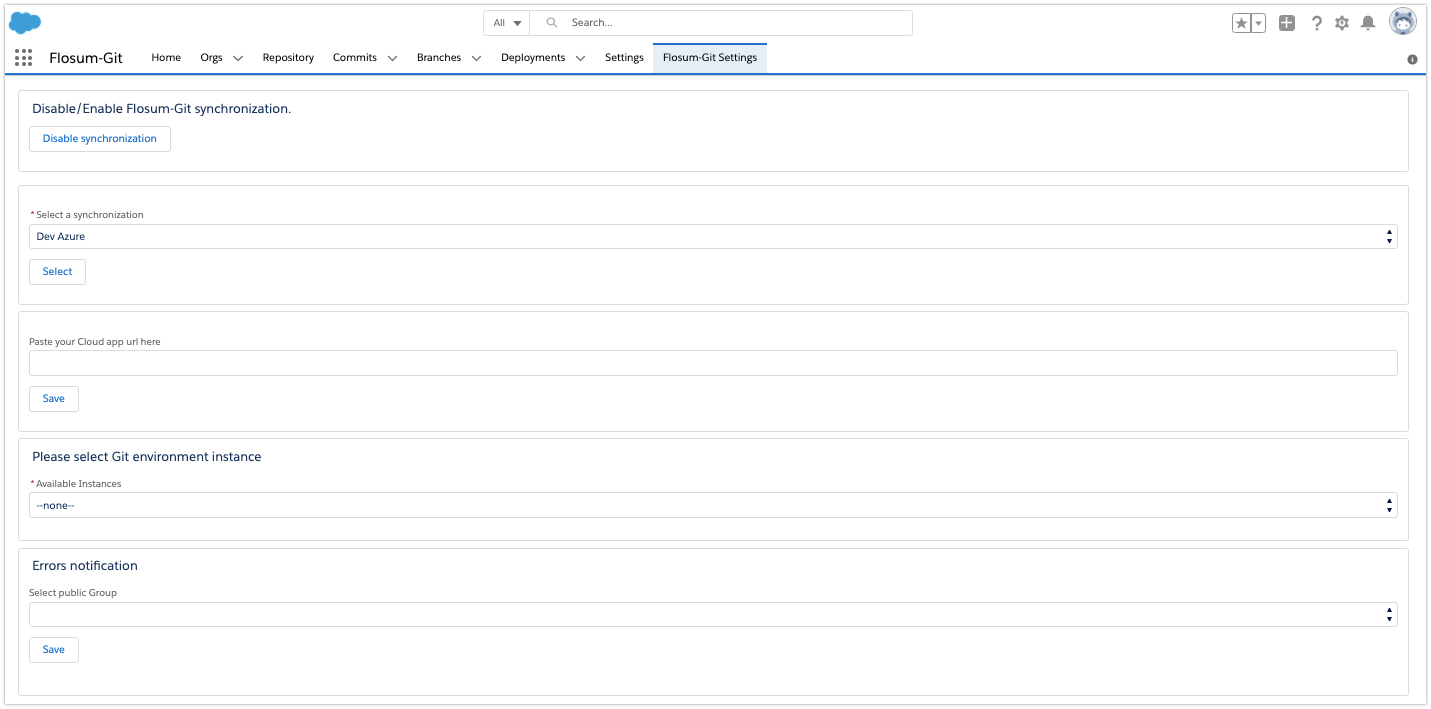The width and height of the screenshot is (1431, 709).
Task: Open the App Launcher grid icon
Action: click(x=24, y=58)
